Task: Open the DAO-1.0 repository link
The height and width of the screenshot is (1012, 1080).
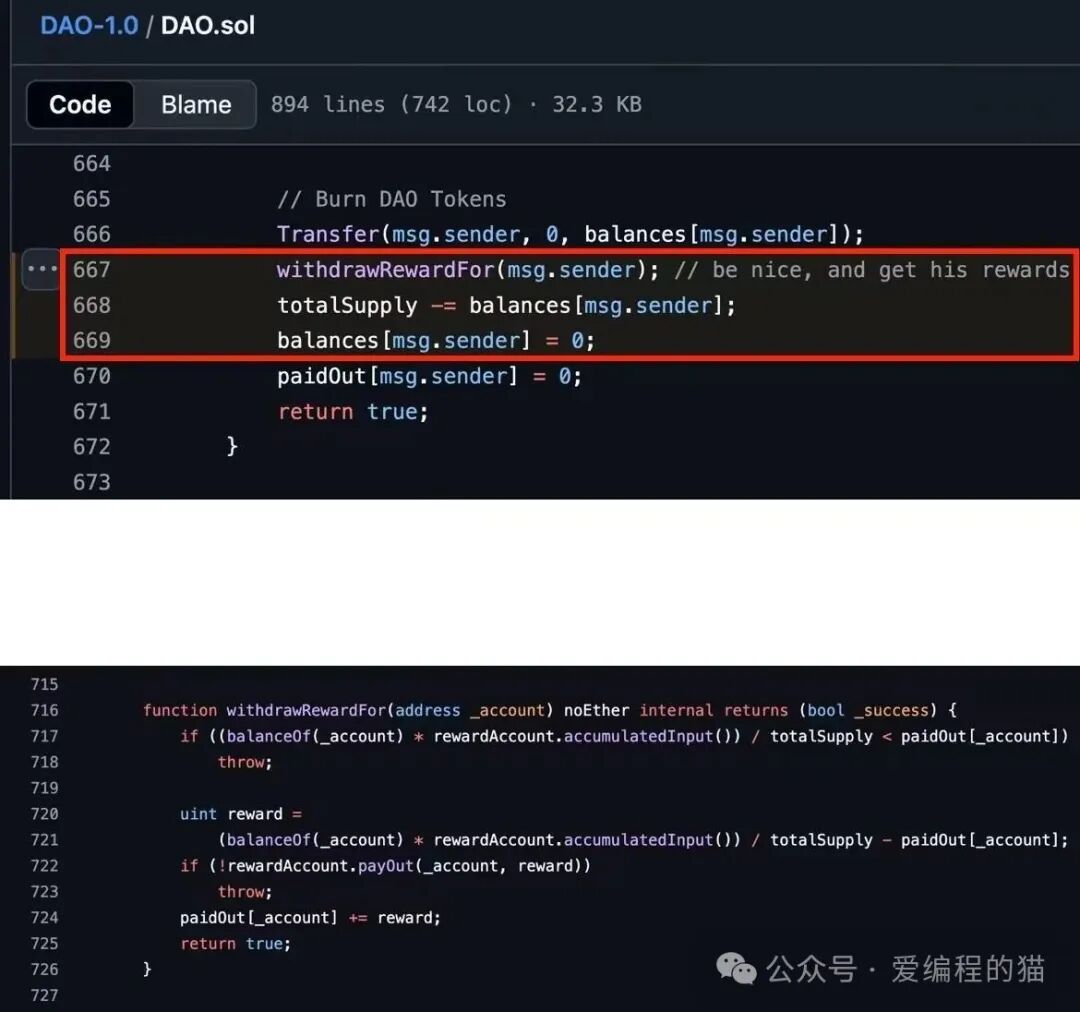Action: click(x=88, y=27)
